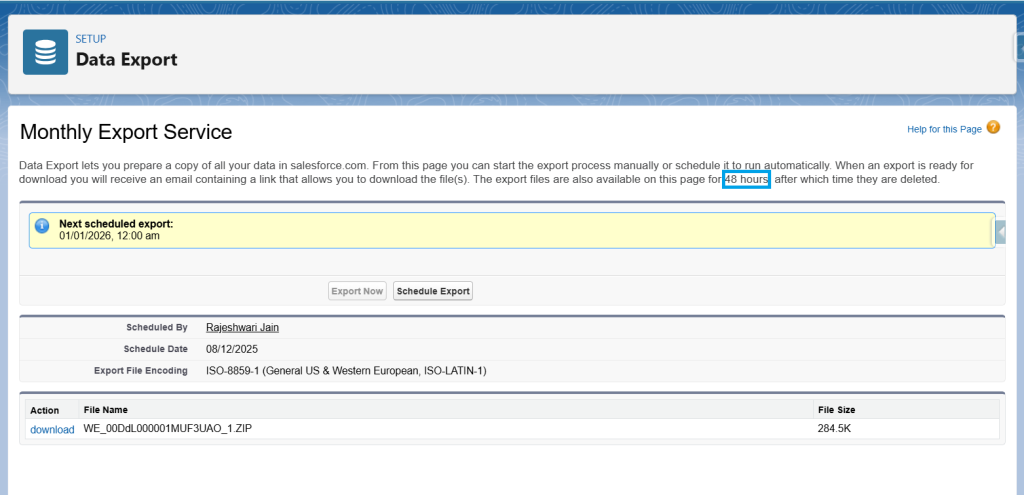
Task: Open Help for this Page link
Action: pos(944,129)
